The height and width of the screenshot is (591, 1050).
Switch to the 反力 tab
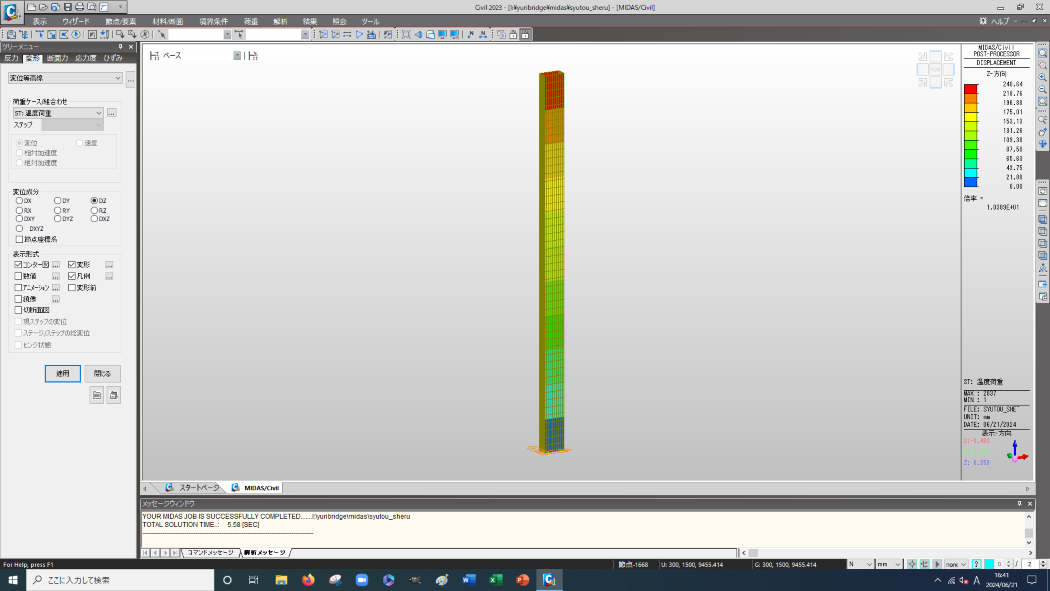pyautogui.click(x=11, y=58)
